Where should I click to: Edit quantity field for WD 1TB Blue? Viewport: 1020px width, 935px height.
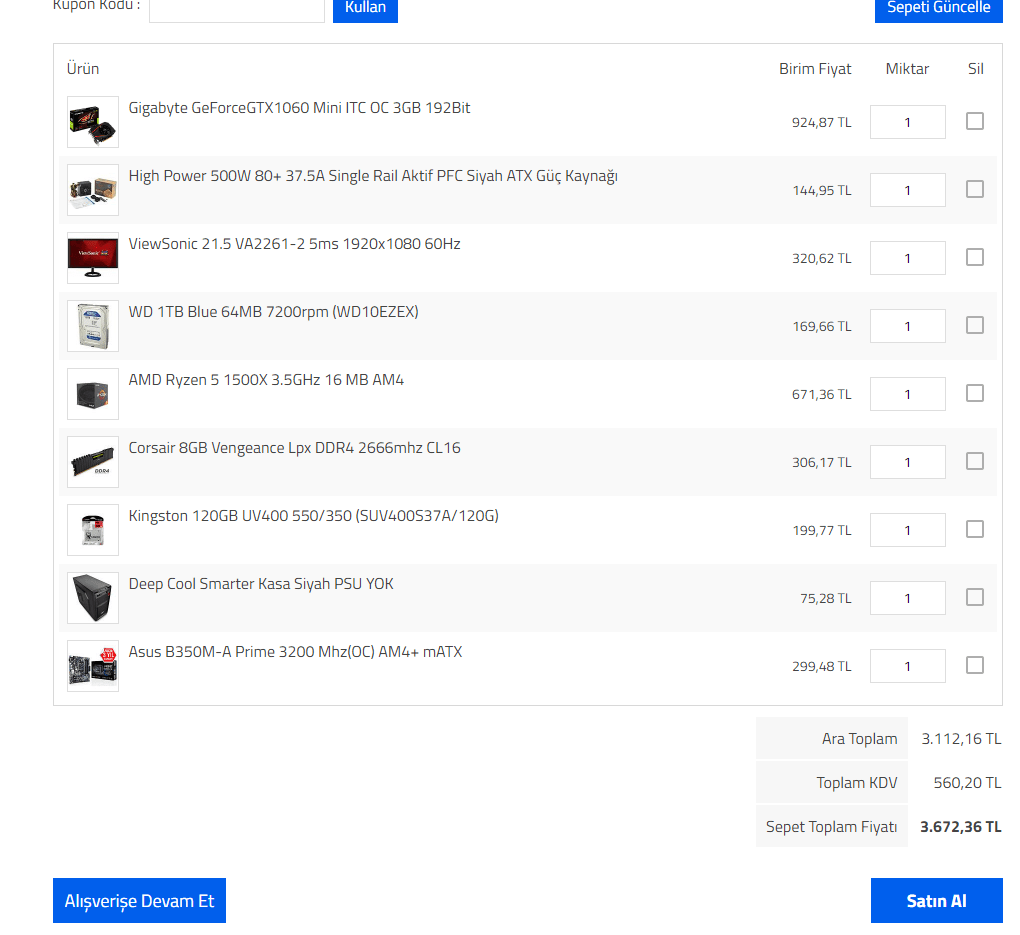click(907, 326)
